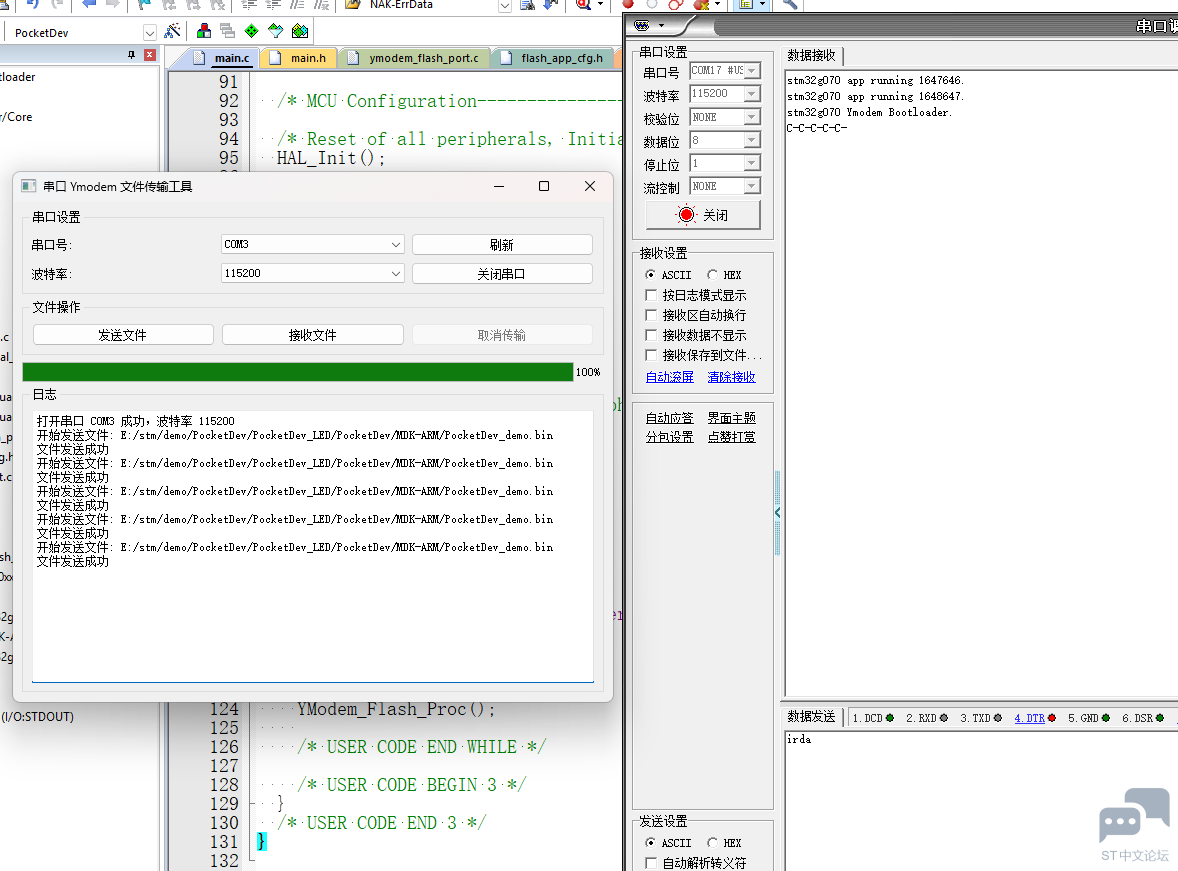Open Manage Run-Time Environment green diamond icon
The width and height of the screenshot is (1178, 871).
point(252,31)
